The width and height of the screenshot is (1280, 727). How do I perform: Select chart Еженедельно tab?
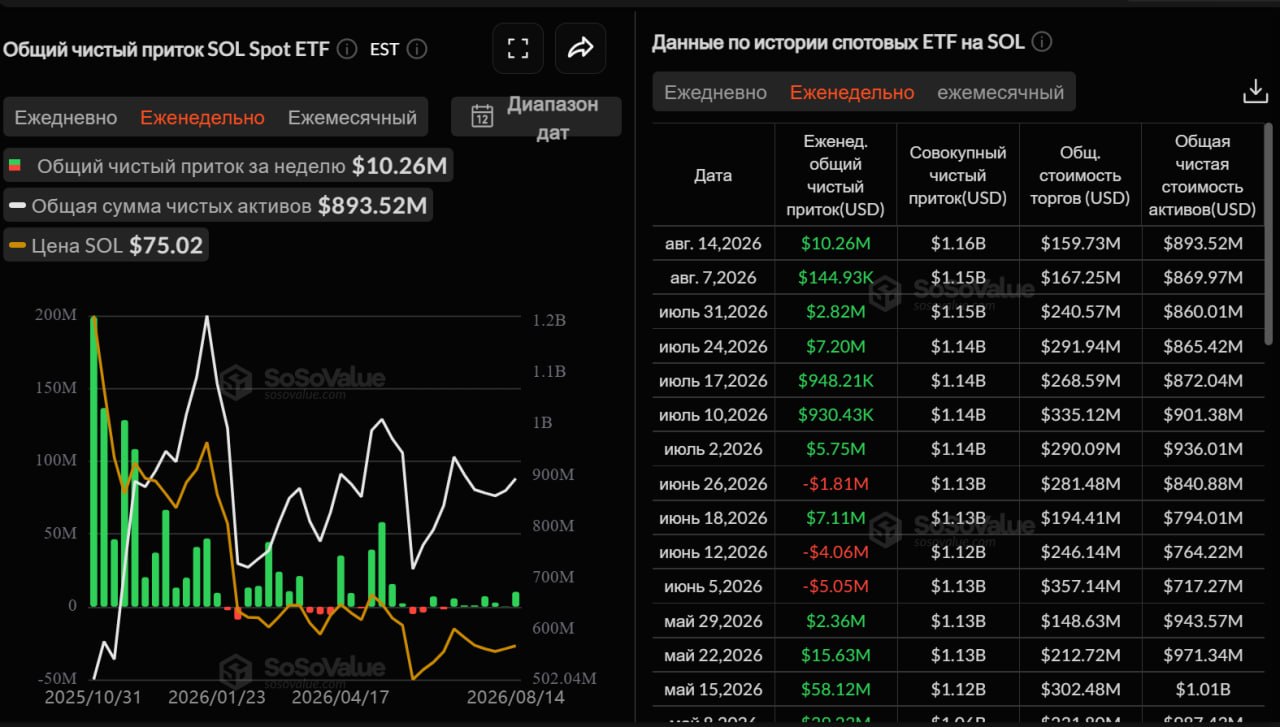[x=202, y=117]
